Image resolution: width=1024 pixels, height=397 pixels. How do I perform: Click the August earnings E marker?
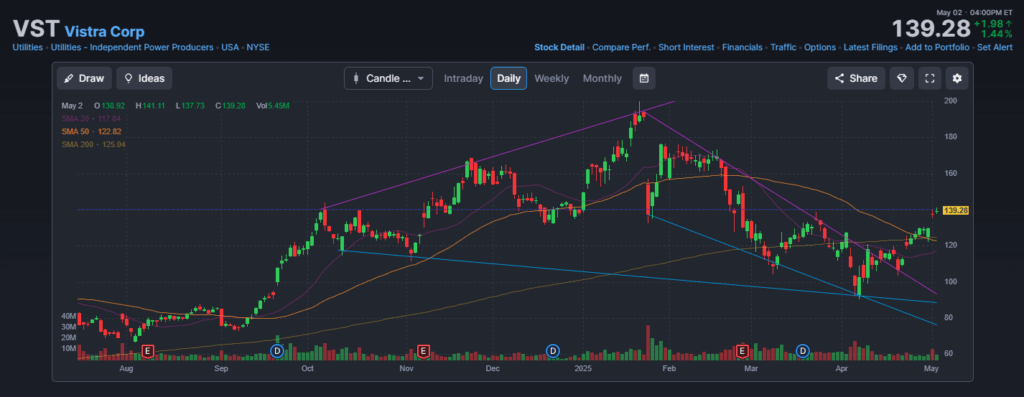click(x=148, y=351)
